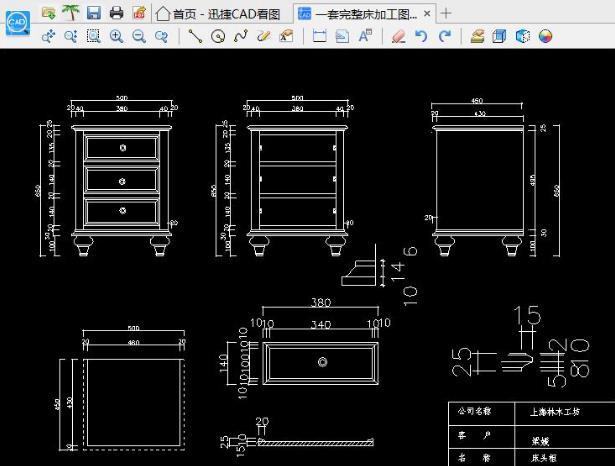Click the printer icon
The image size is (615, 466).
click(116, 13)
